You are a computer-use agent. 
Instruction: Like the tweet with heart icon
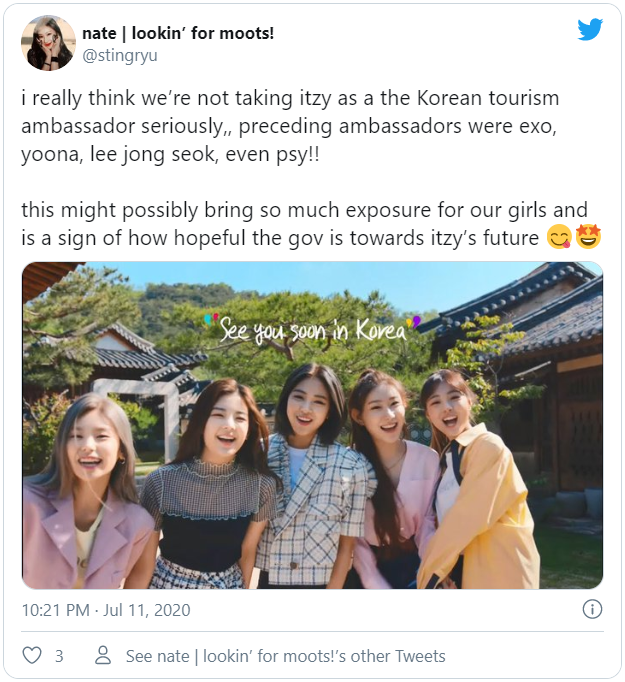click(32, 655)
